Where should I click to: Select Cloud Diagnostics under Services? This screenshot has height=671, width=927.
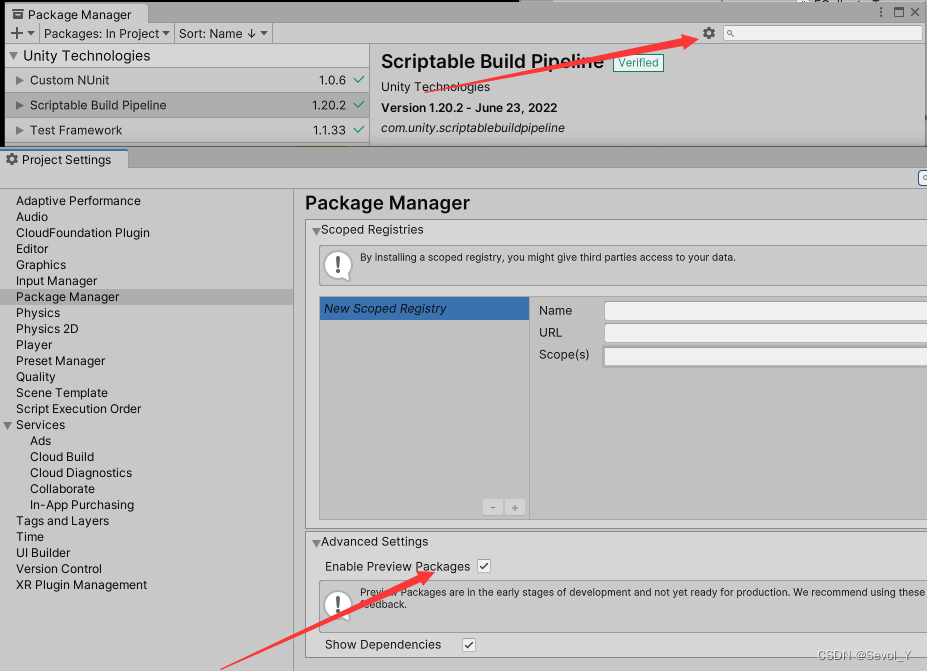(x=81, y=473)
